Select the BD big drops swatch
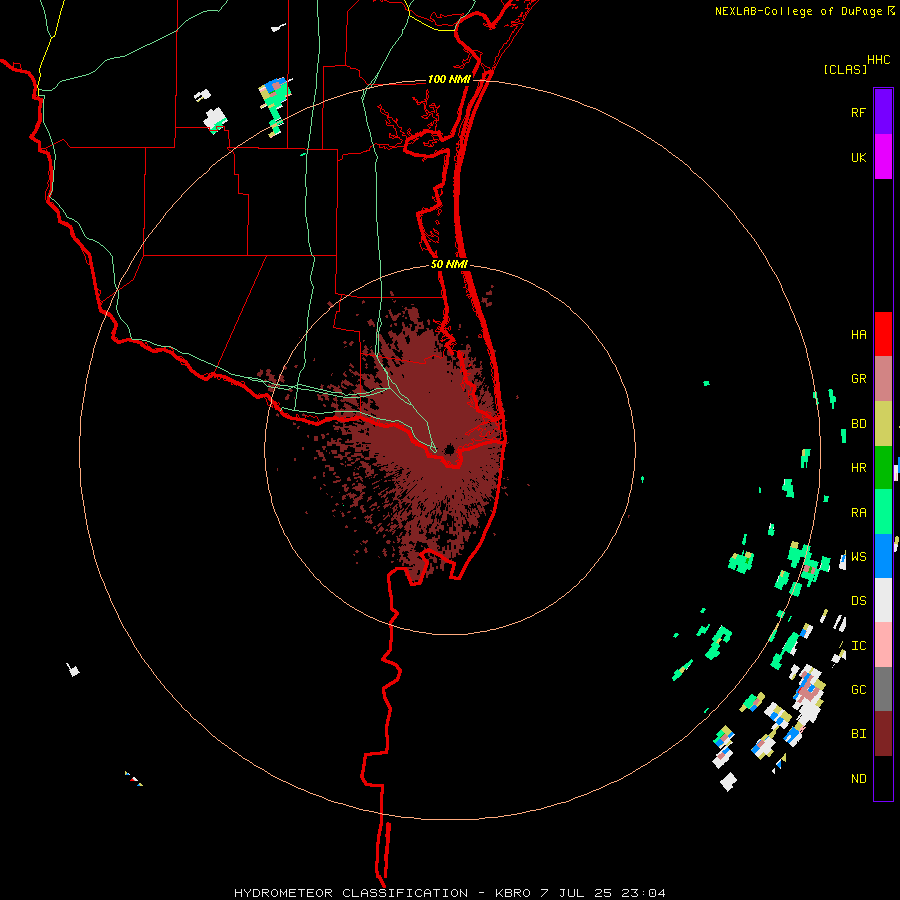900x900 pixels. [x=883, y=424]
